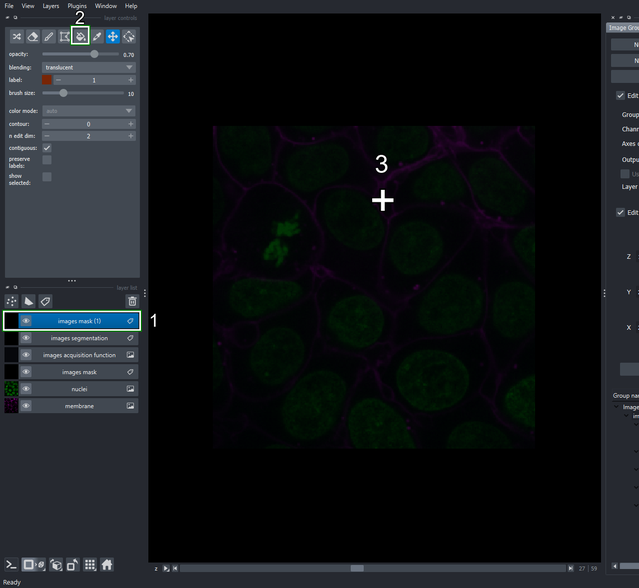Click image type icon on images acquisition function row

pos(130,355)
